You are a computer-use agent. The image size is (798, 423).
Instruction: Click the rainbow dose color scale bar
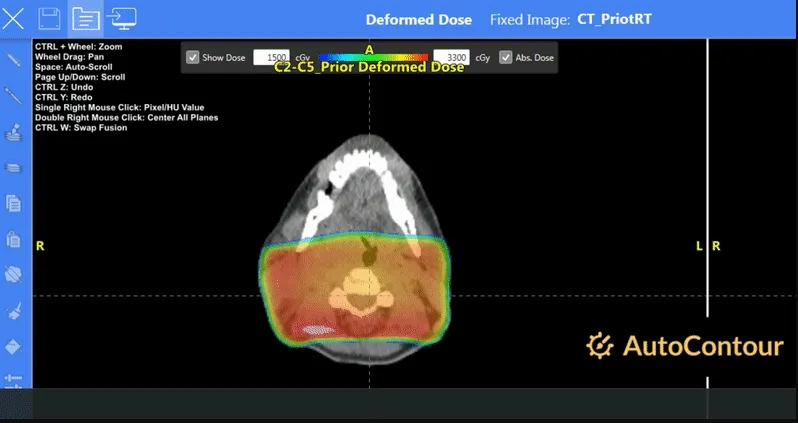click(x=373, y=58)
